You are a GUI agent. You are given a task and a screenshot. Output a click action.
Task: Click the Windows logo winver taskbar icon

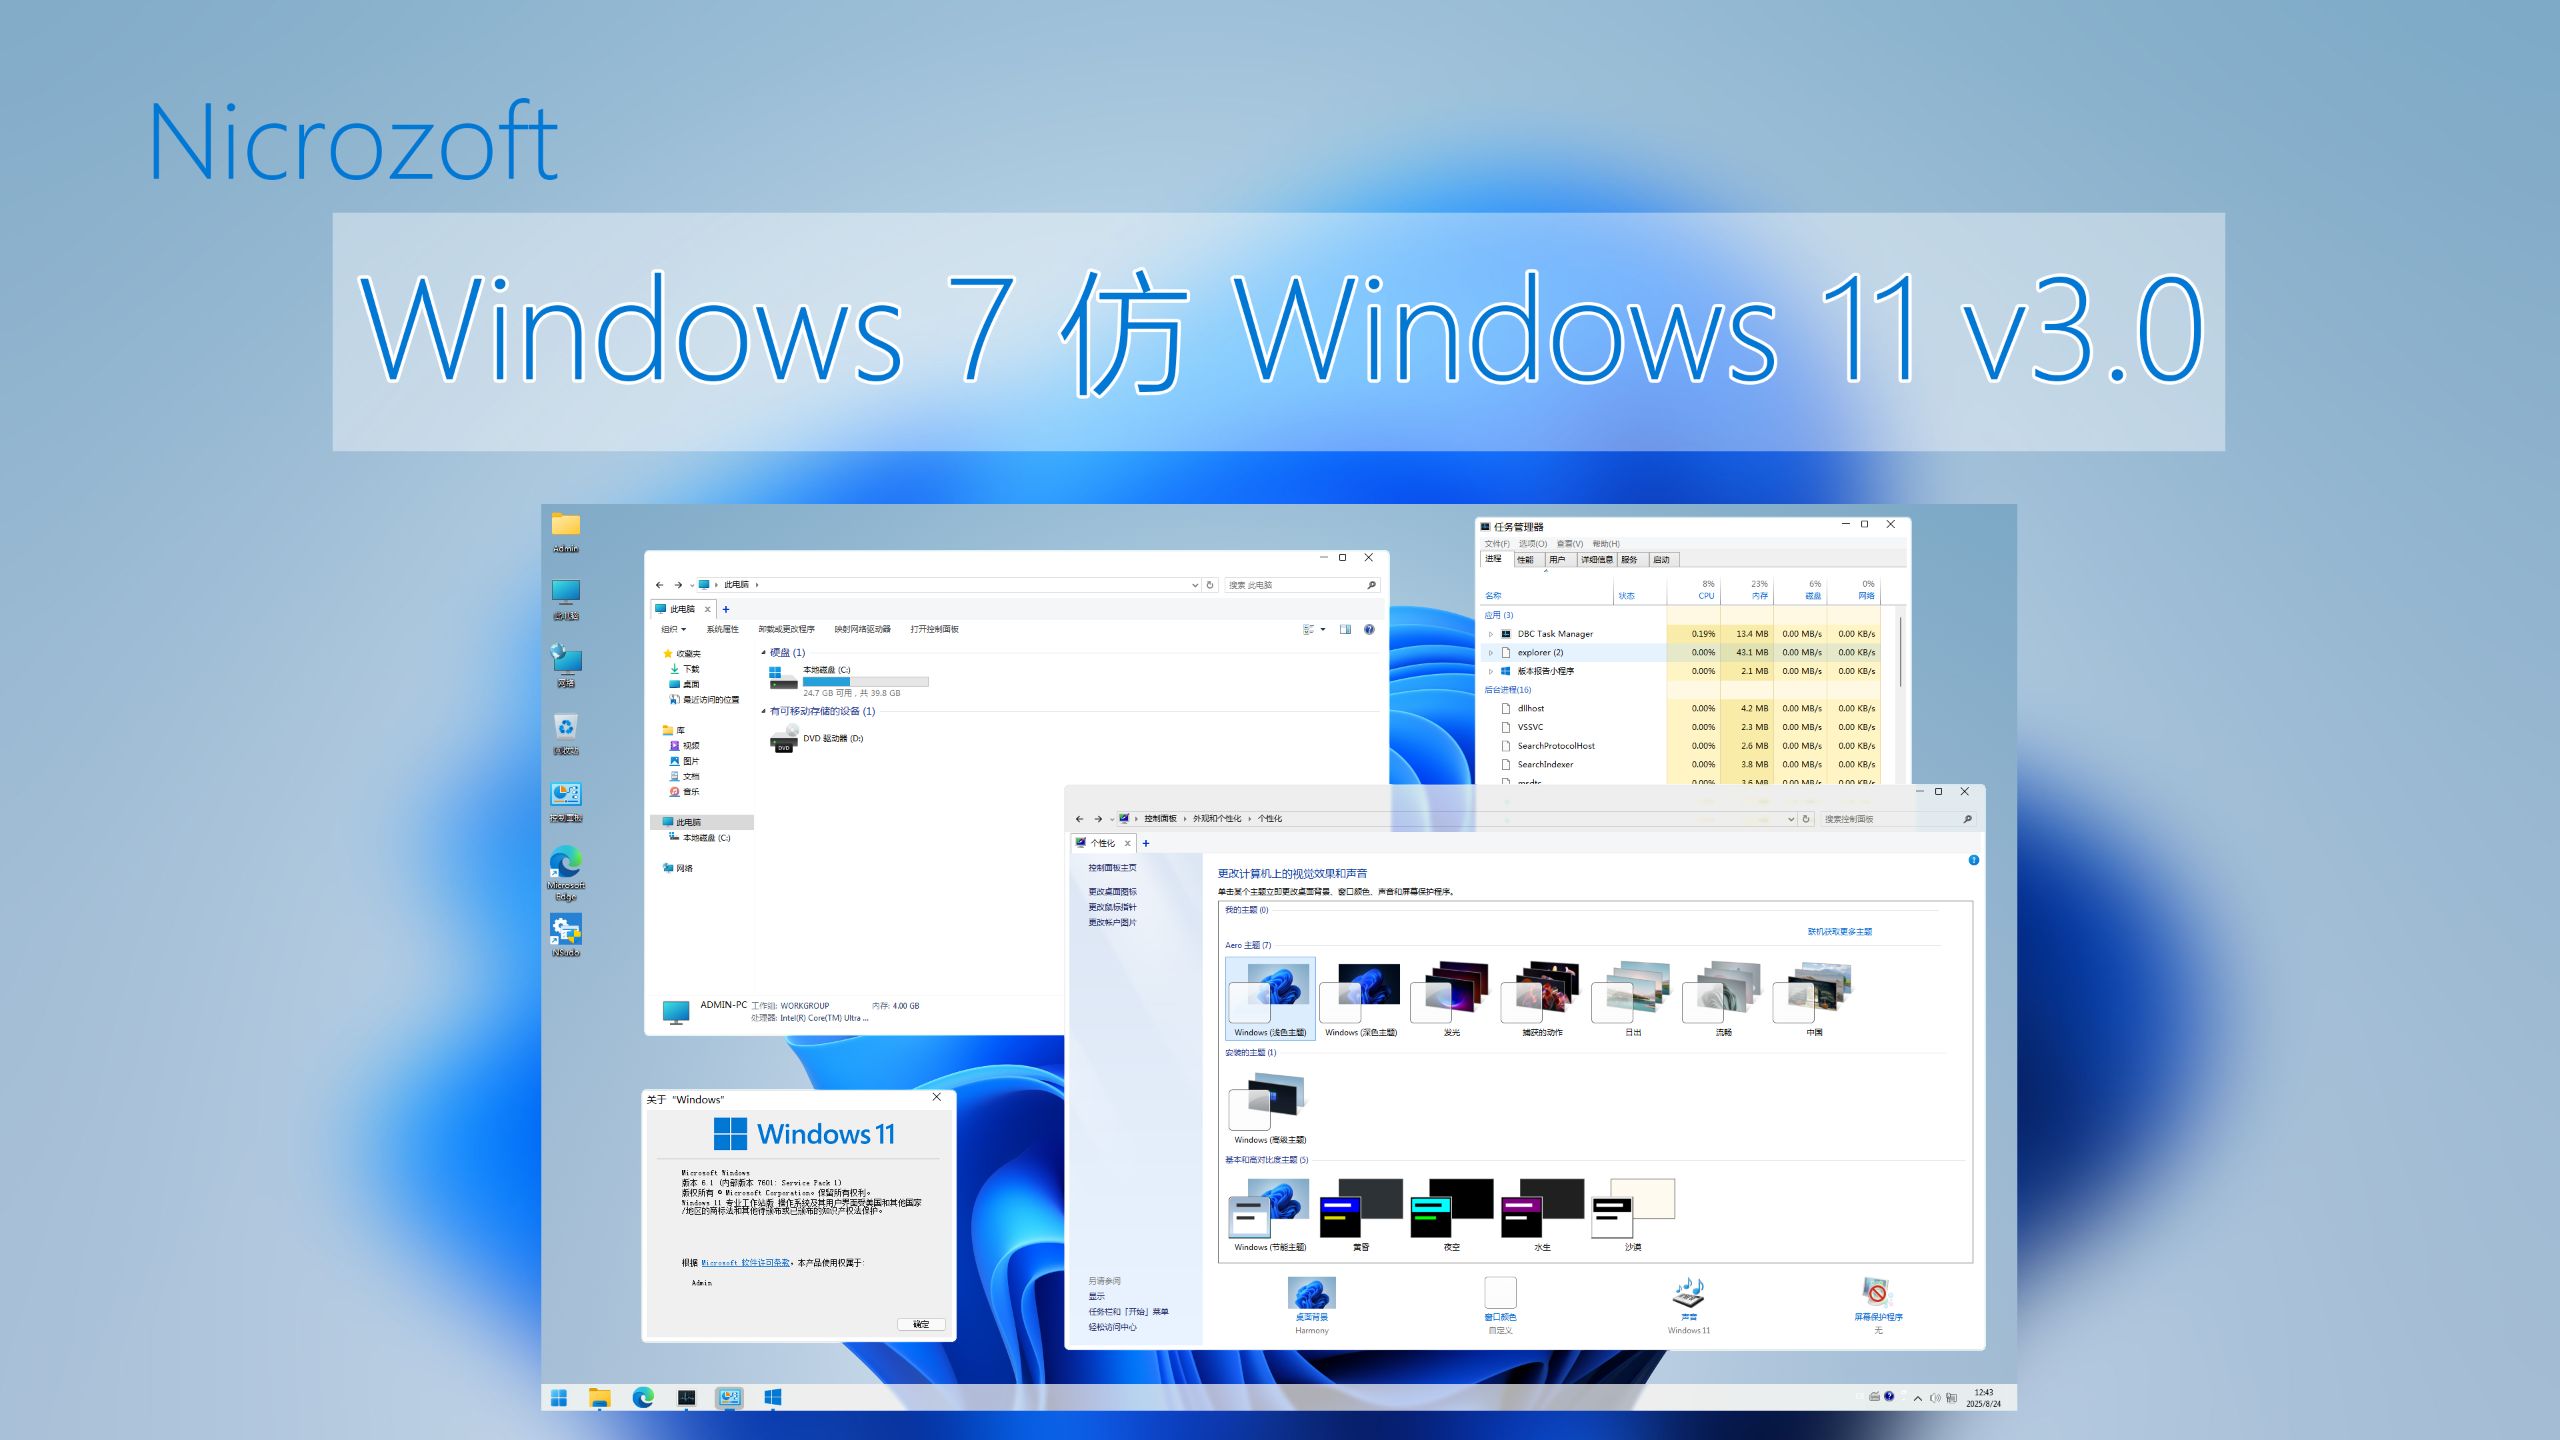tap(772, 1397)
